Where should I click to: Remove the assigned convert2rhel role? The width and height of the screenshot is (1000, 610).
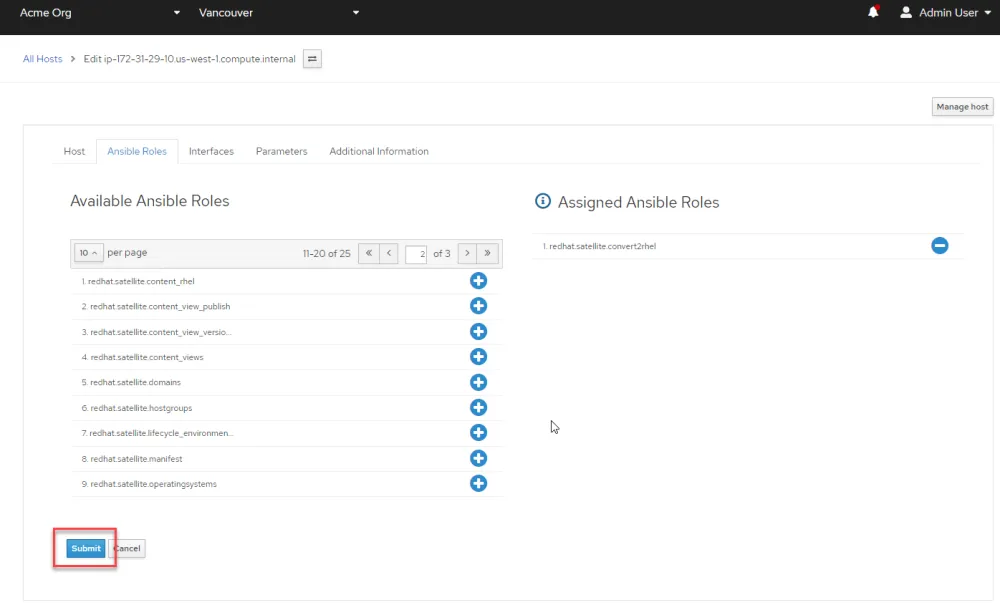[939, 245]
